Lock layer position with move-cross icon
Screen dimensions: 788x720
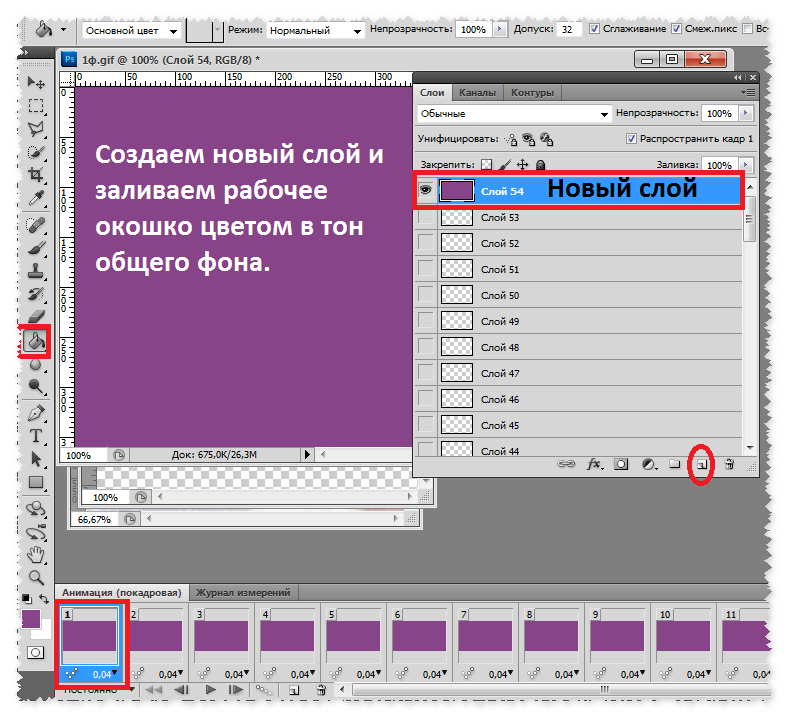tap(523, 164)
